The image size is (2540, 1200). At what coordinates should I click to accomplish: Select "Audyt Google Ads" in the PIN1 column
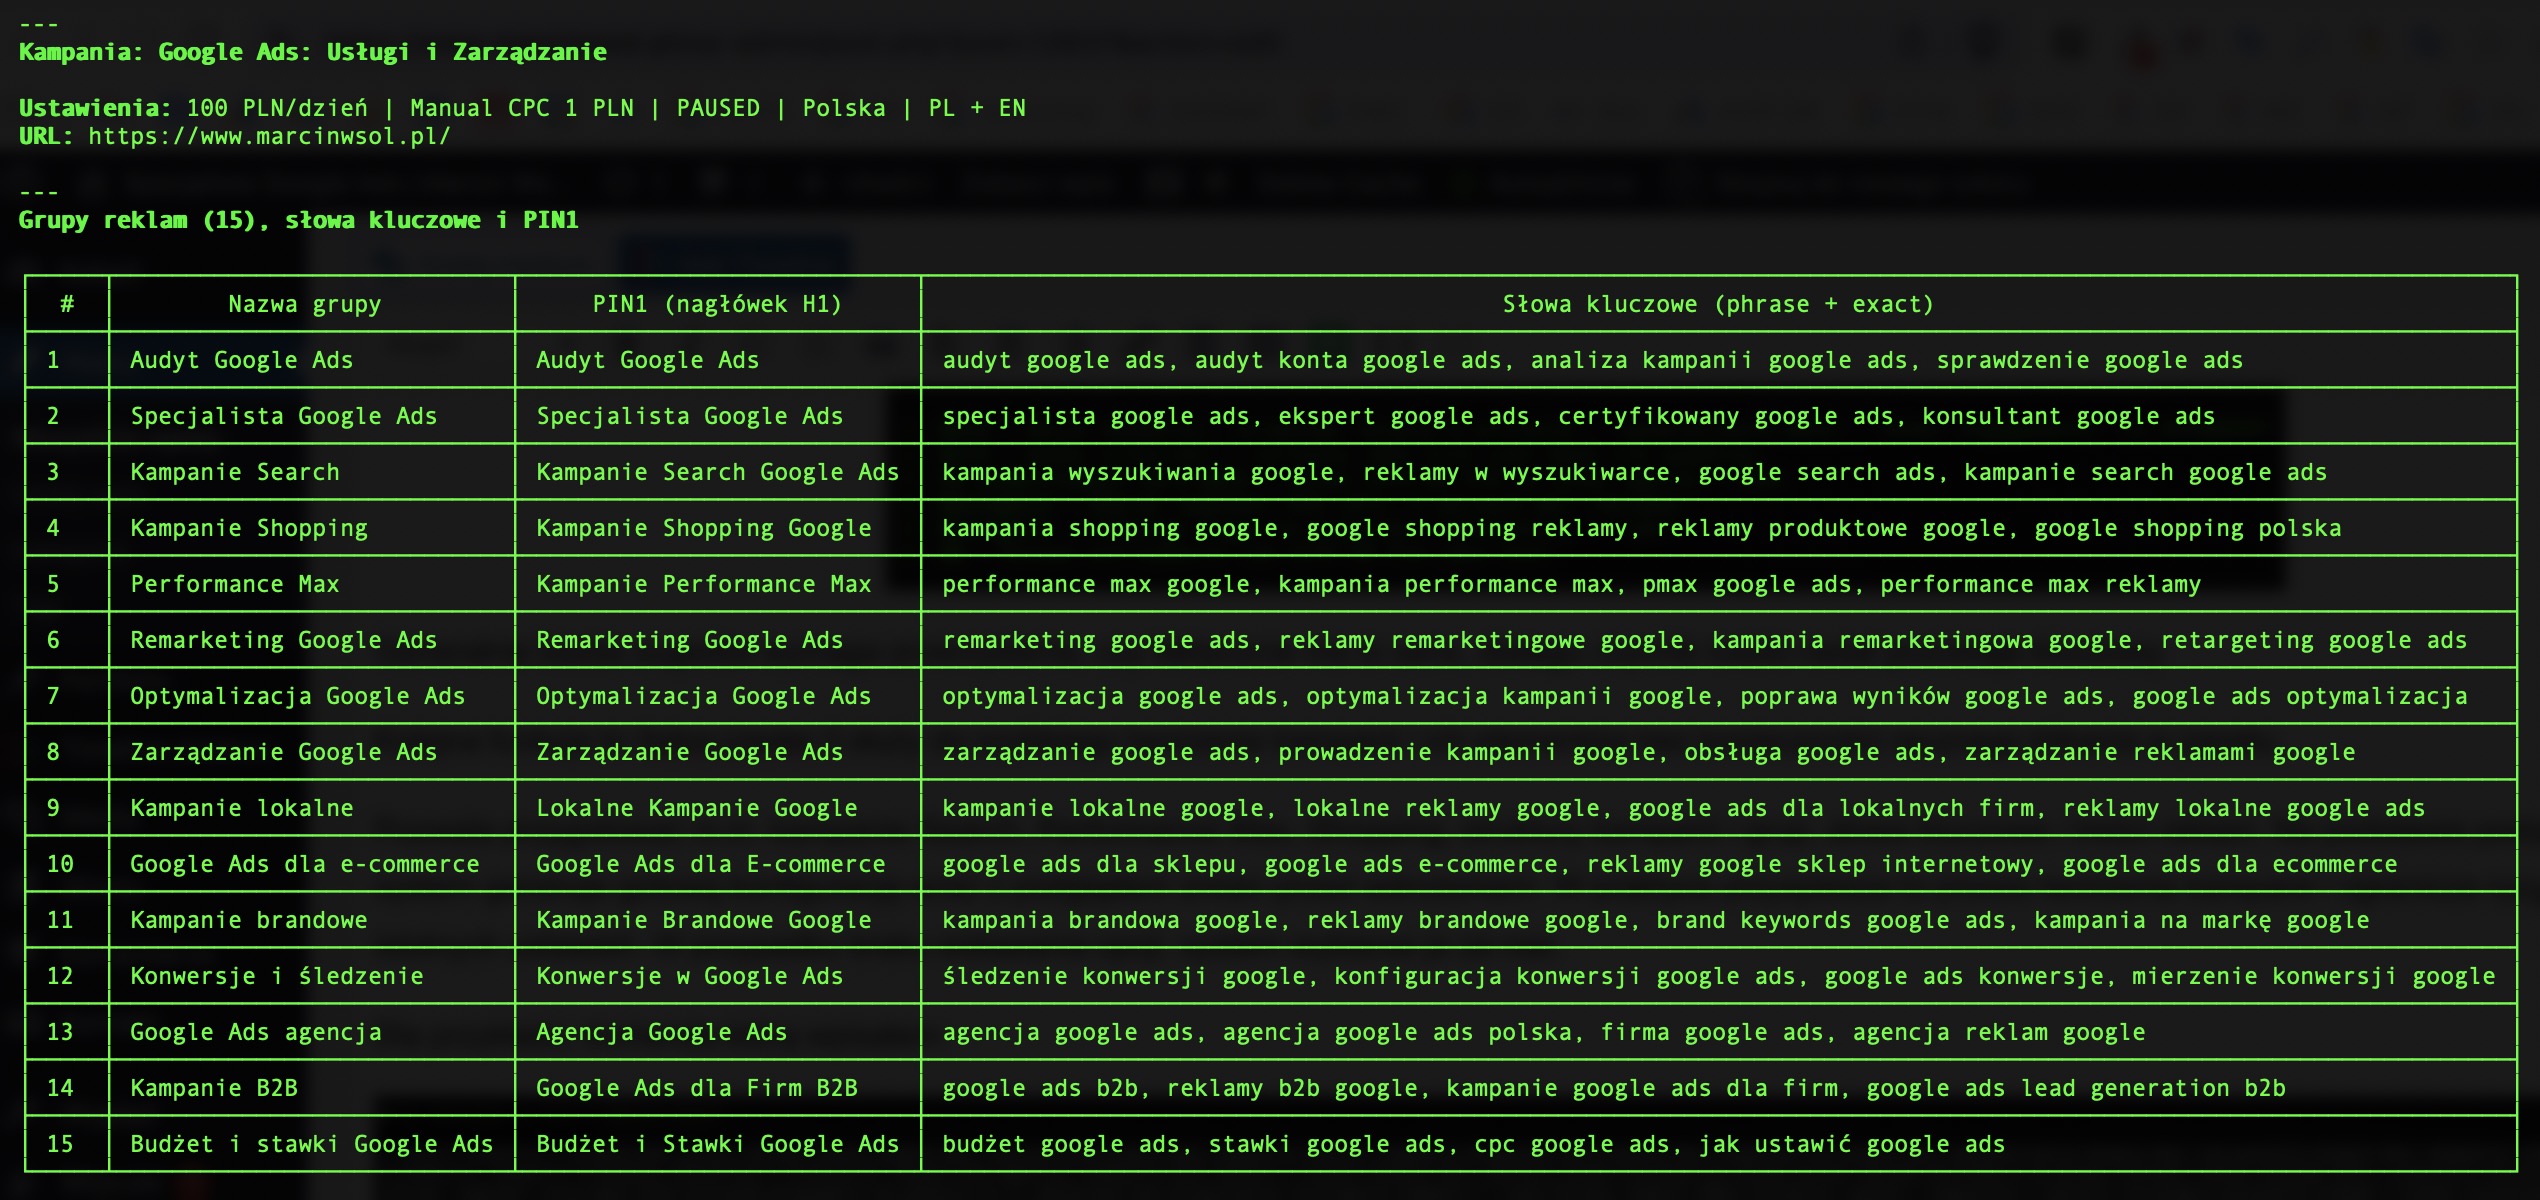(648, 360)
